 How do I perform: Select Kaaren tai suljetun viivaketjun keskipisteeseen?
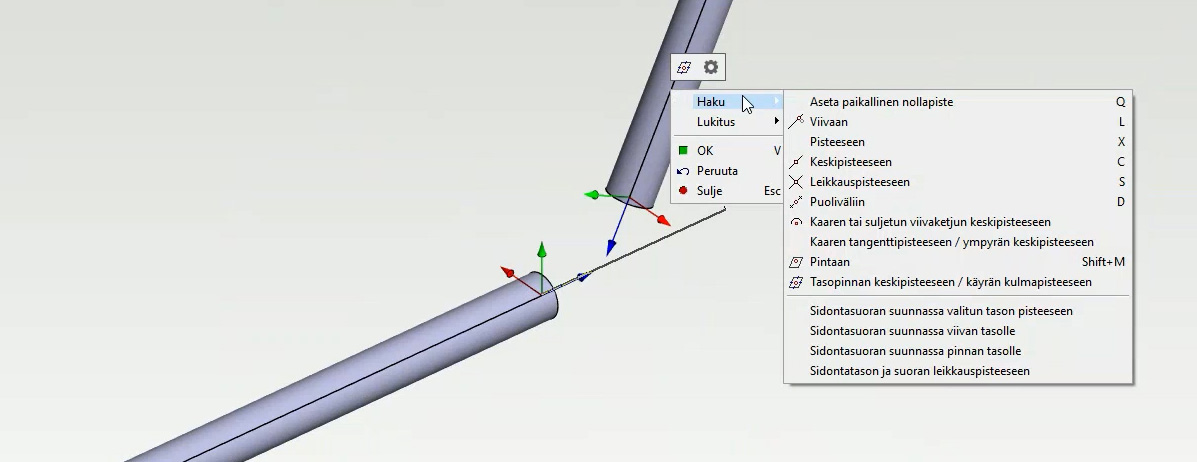tap(929, 222)
